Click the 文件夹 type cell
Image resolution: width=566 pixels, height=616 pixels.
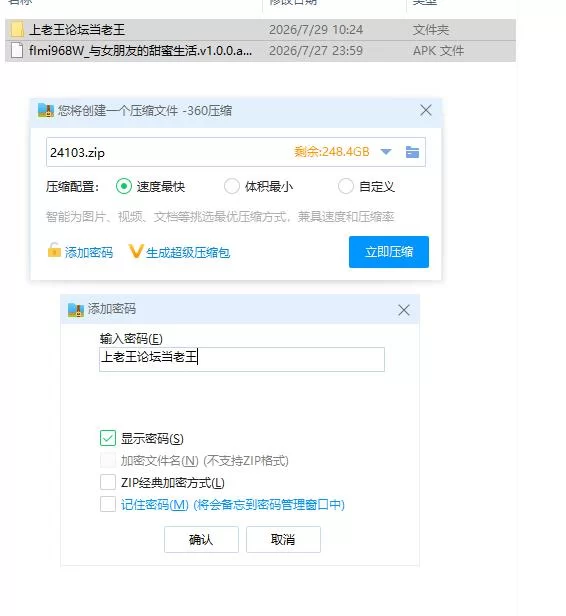click(430, 30)
